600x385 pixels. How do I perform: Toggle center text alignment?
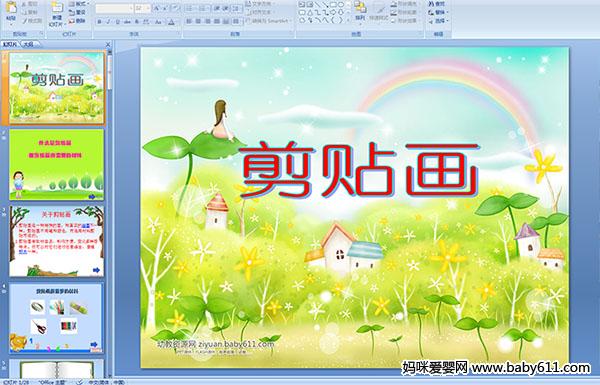[198, 21]
